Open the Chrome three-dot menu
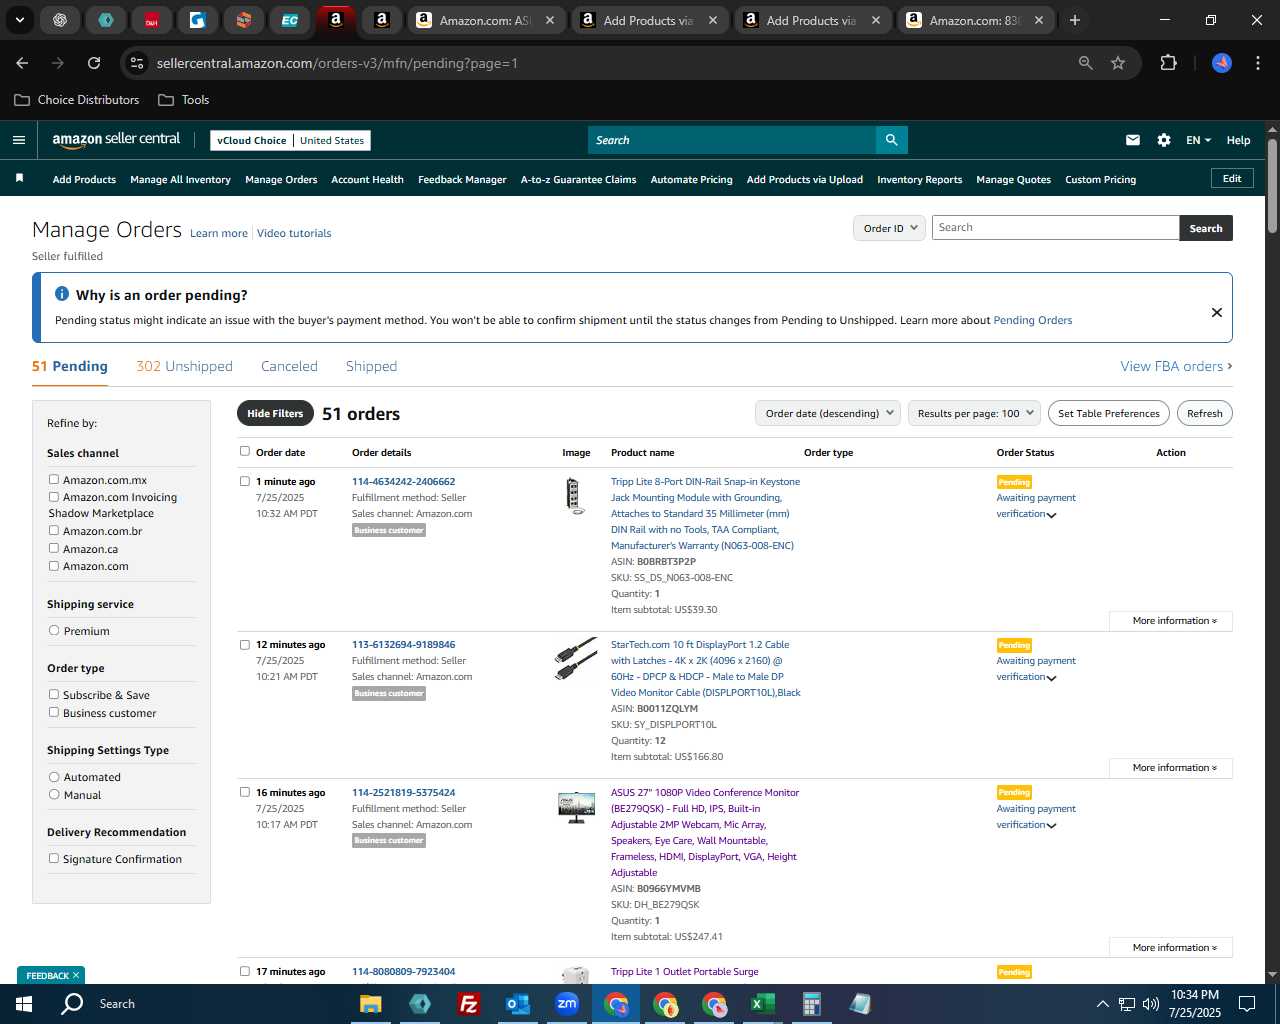The image size is (1280, 1024). click(x=1256, y=63)
